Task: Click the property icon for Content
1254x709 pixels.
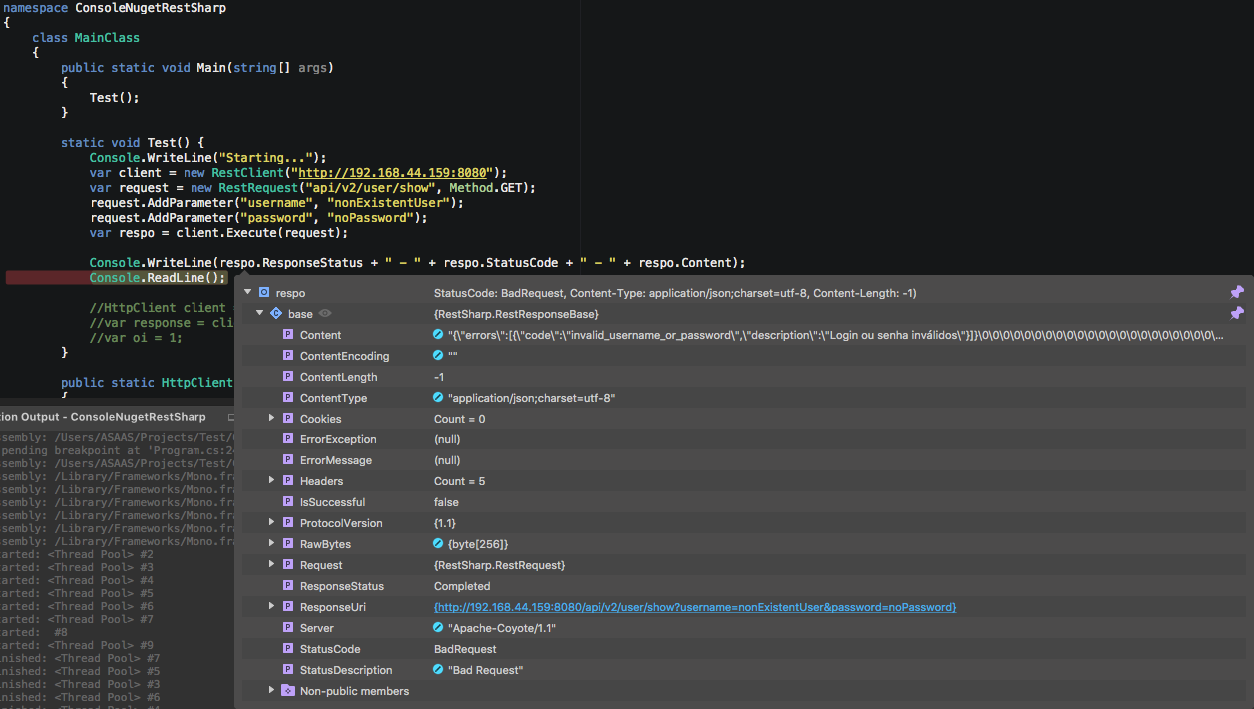Action: pos(288,335)
